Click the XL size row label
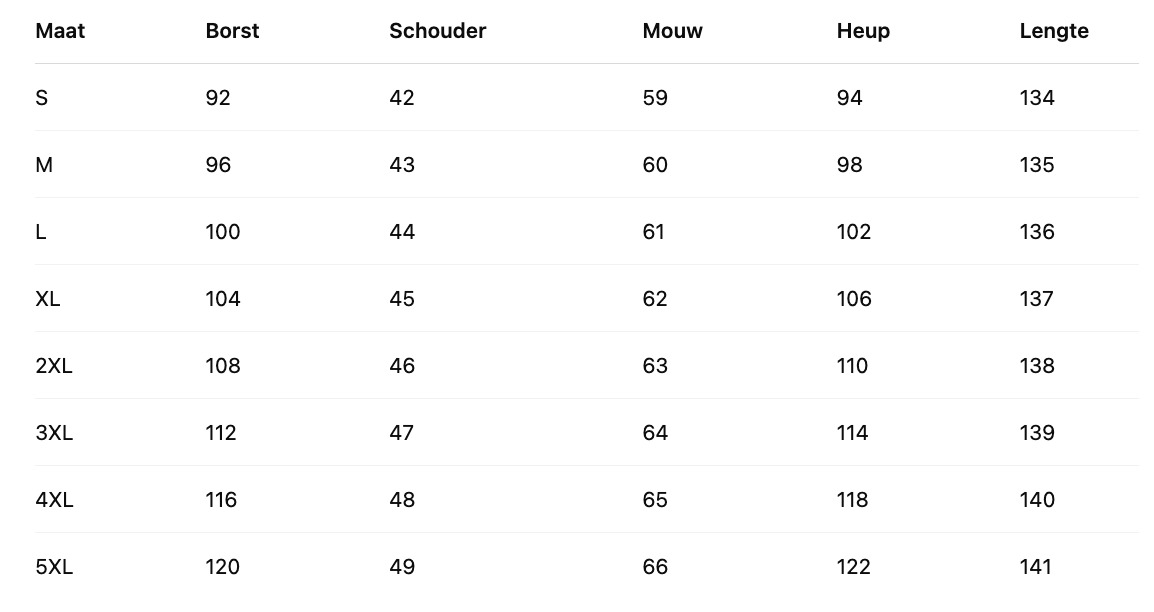 pos(48,299)
